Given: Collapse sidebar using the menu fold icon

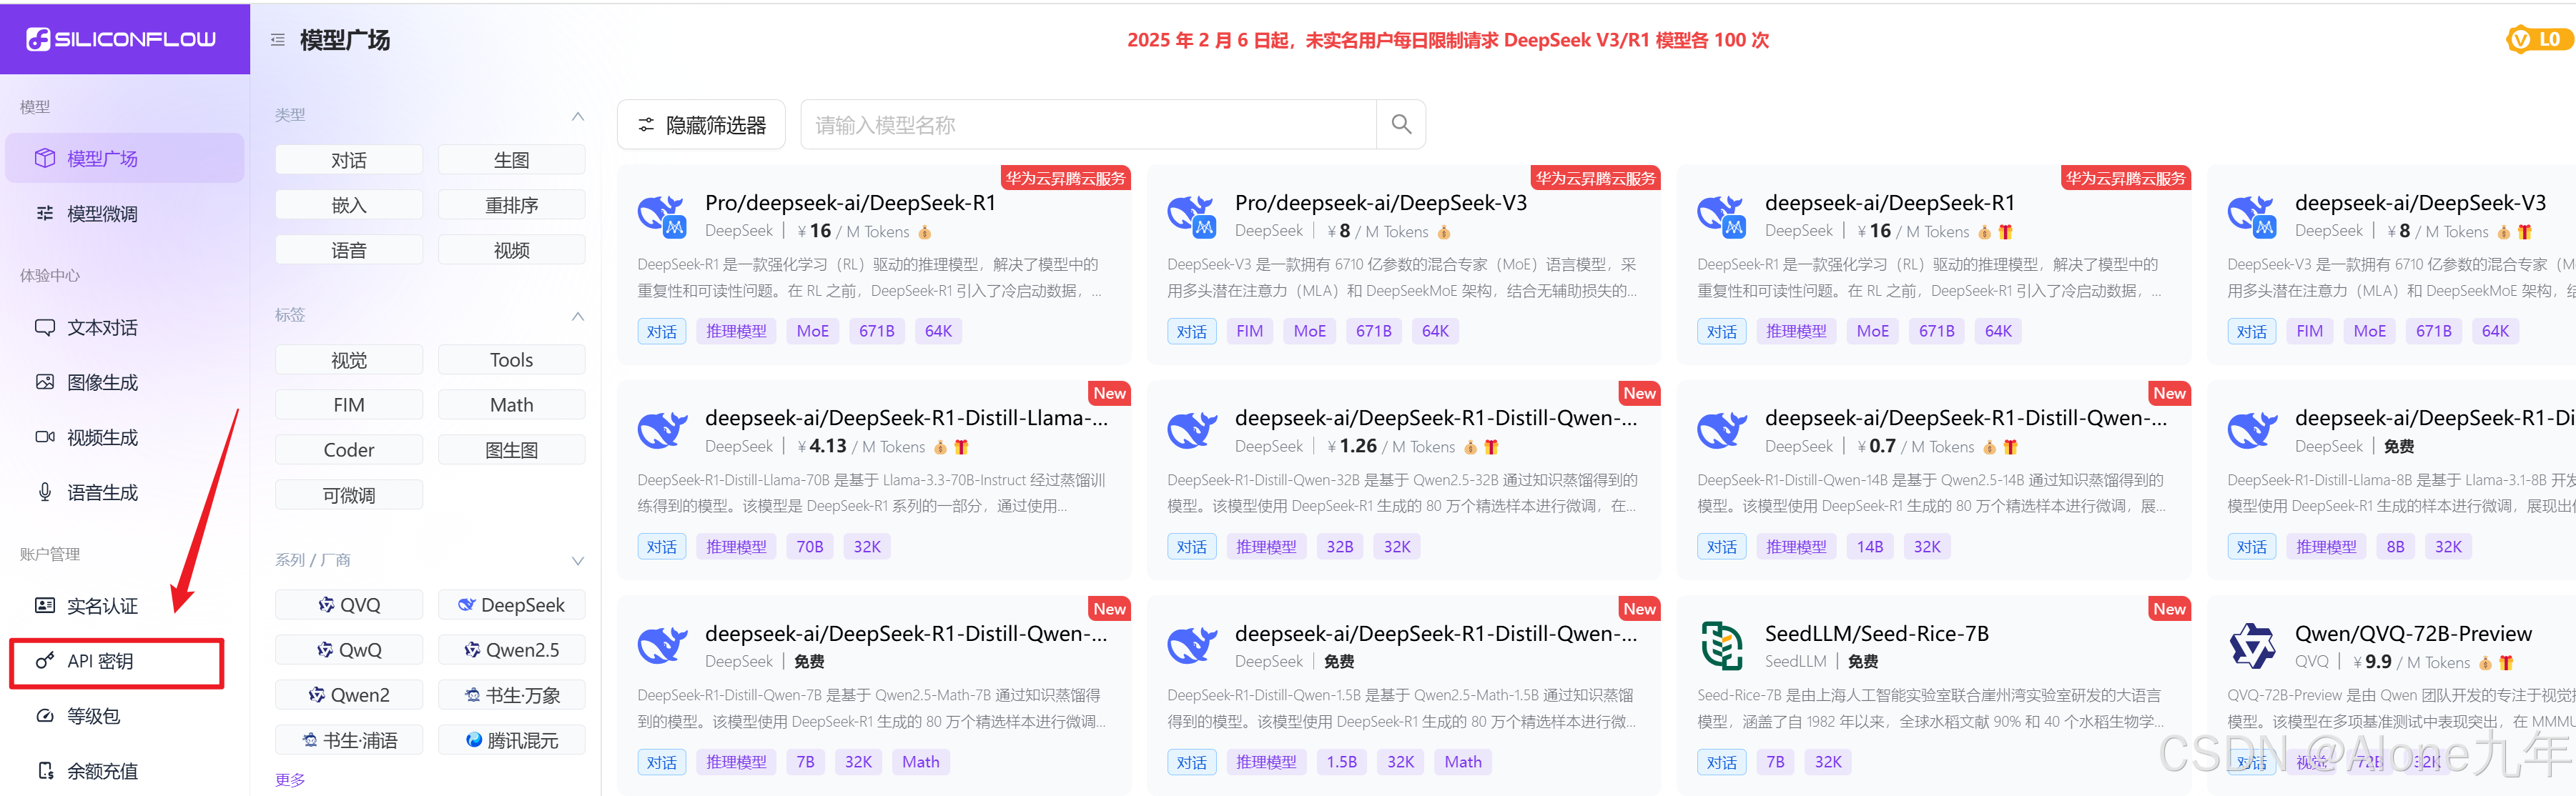Looking at the screenshot, I should 277,40.
